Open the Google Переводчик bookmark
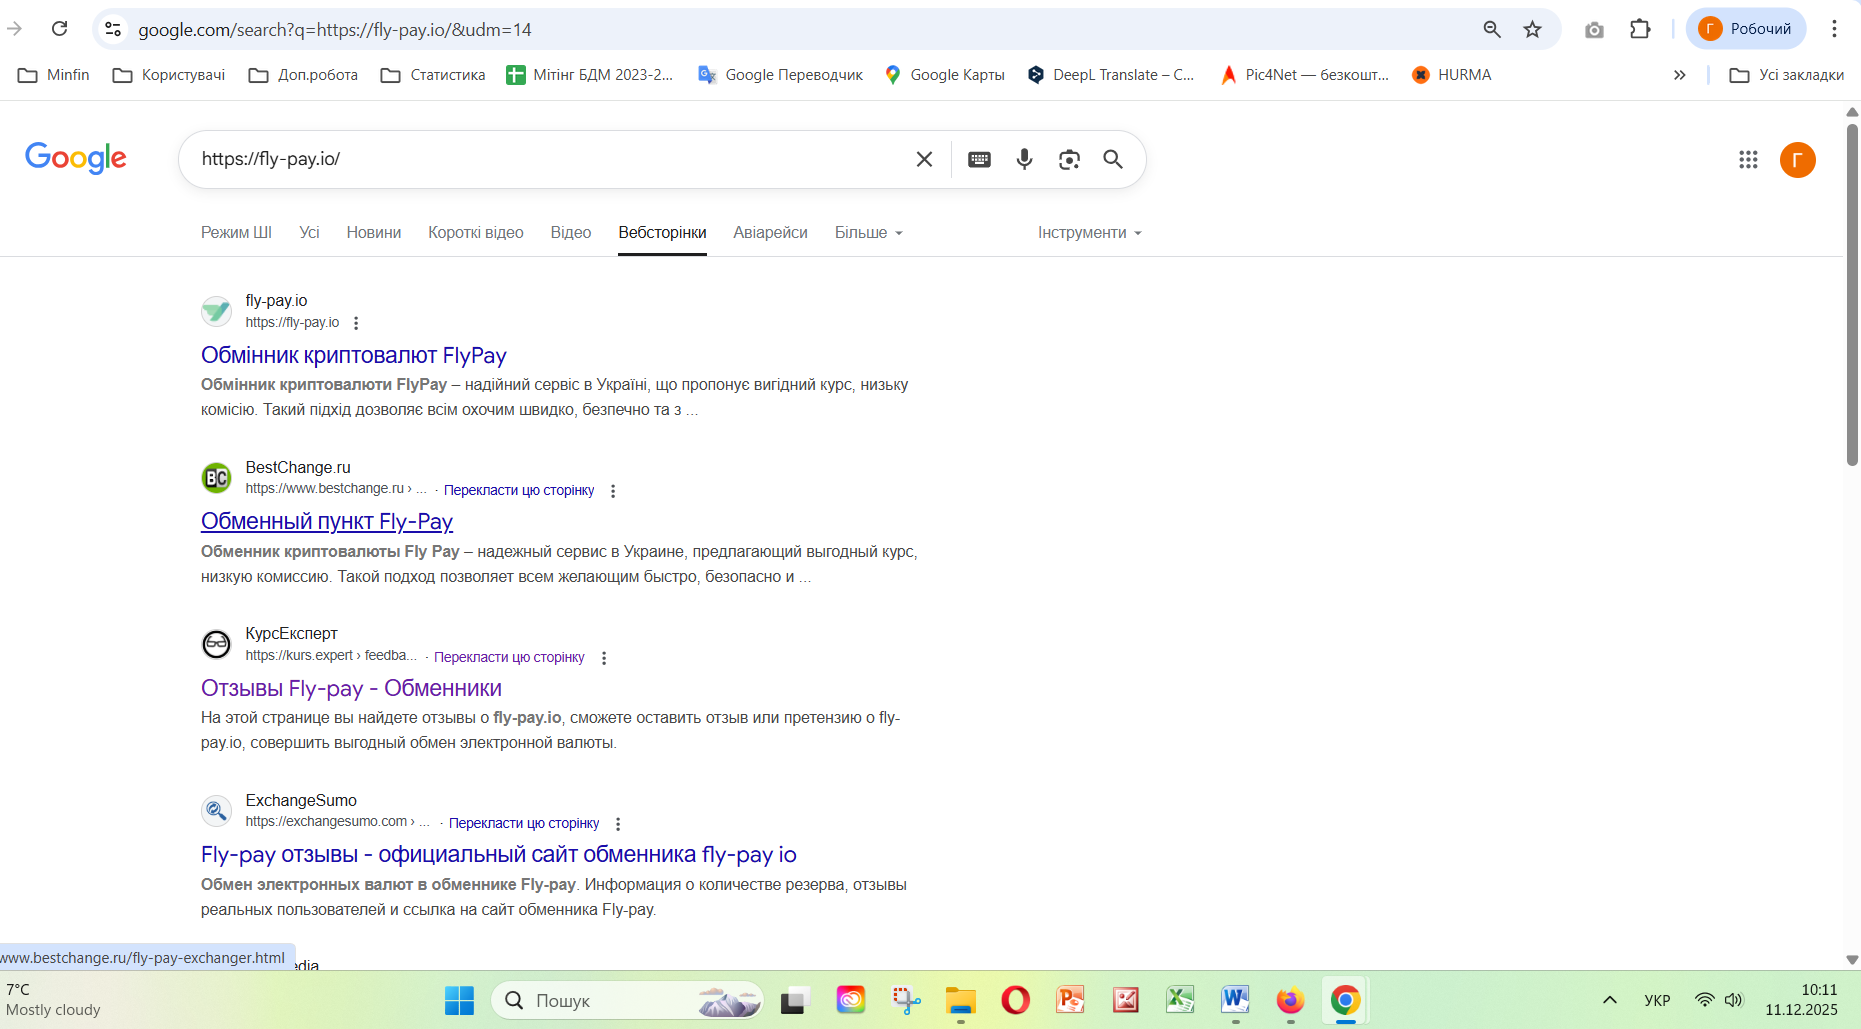Viewport: 1861px width, 1029px height. pyautogui.click(x=781, y=75)
